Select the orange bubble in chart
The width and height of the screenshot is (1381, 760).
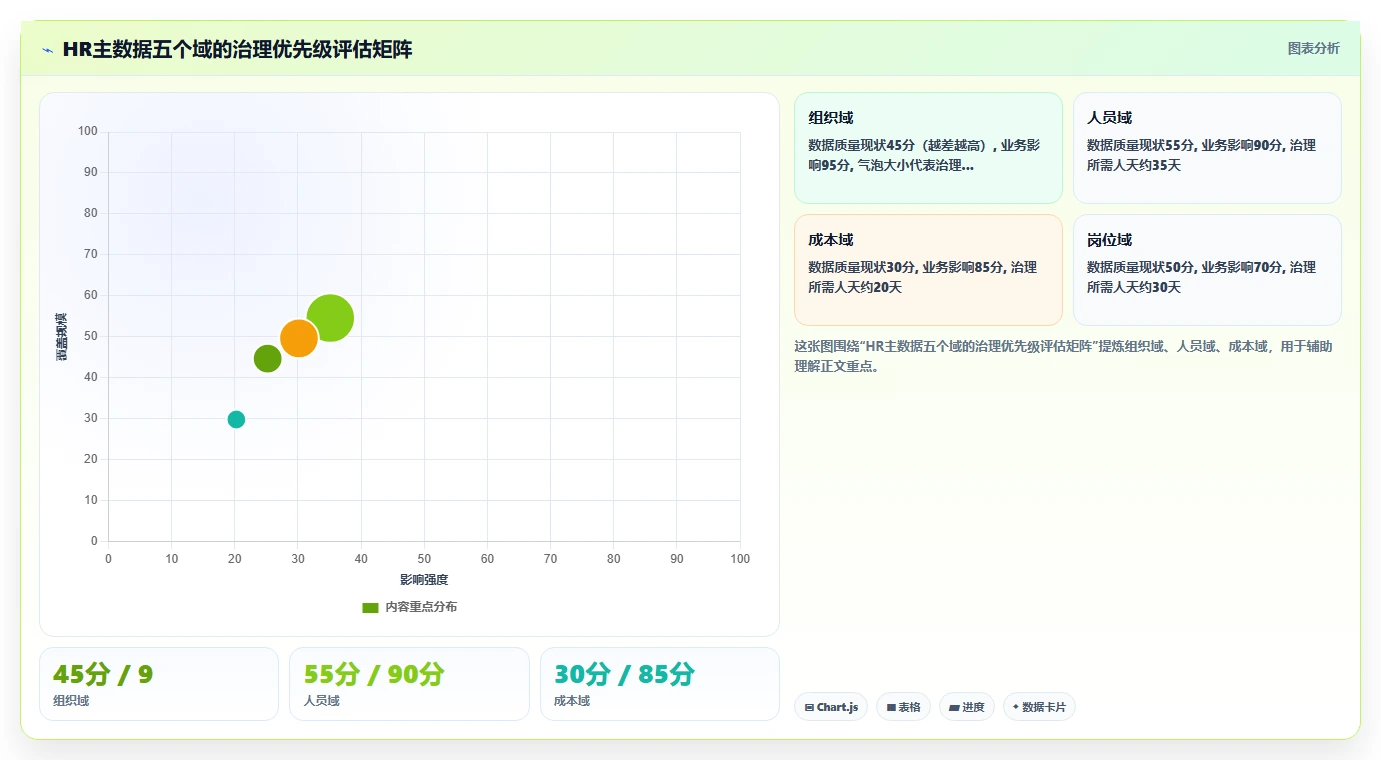(x=299, y=338)
